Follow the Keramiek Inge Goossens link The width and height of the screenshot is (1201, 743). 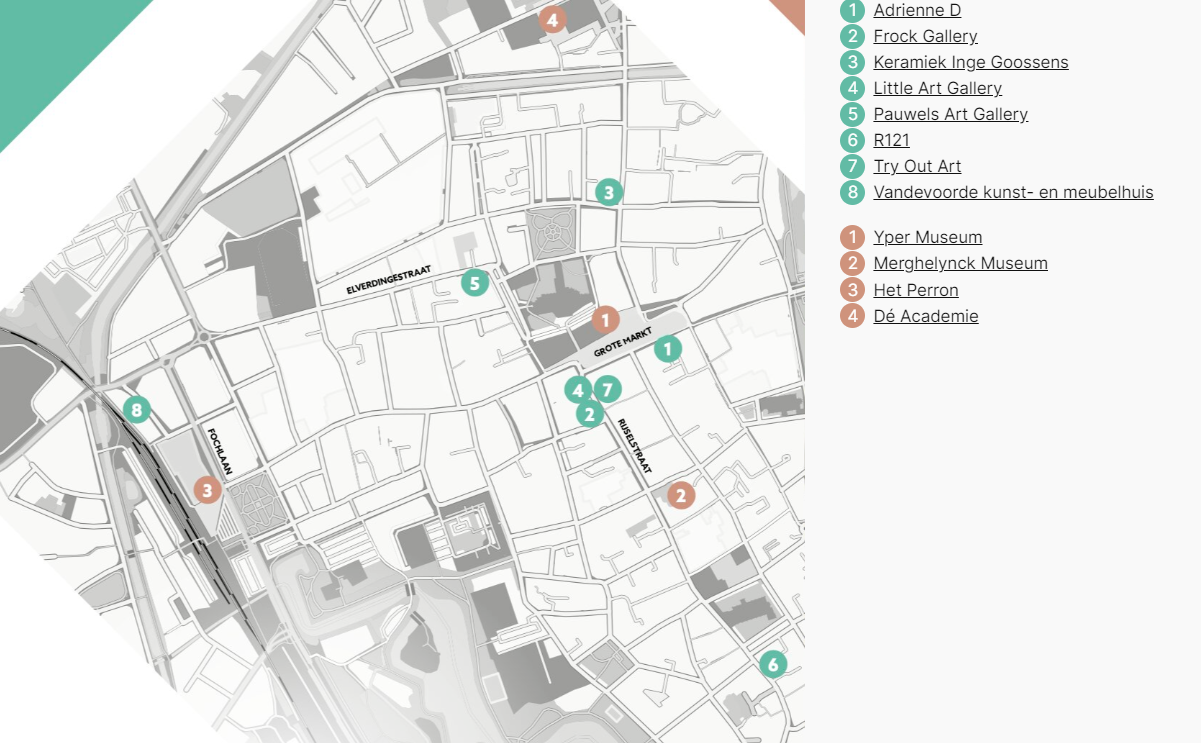pos(971,62)
